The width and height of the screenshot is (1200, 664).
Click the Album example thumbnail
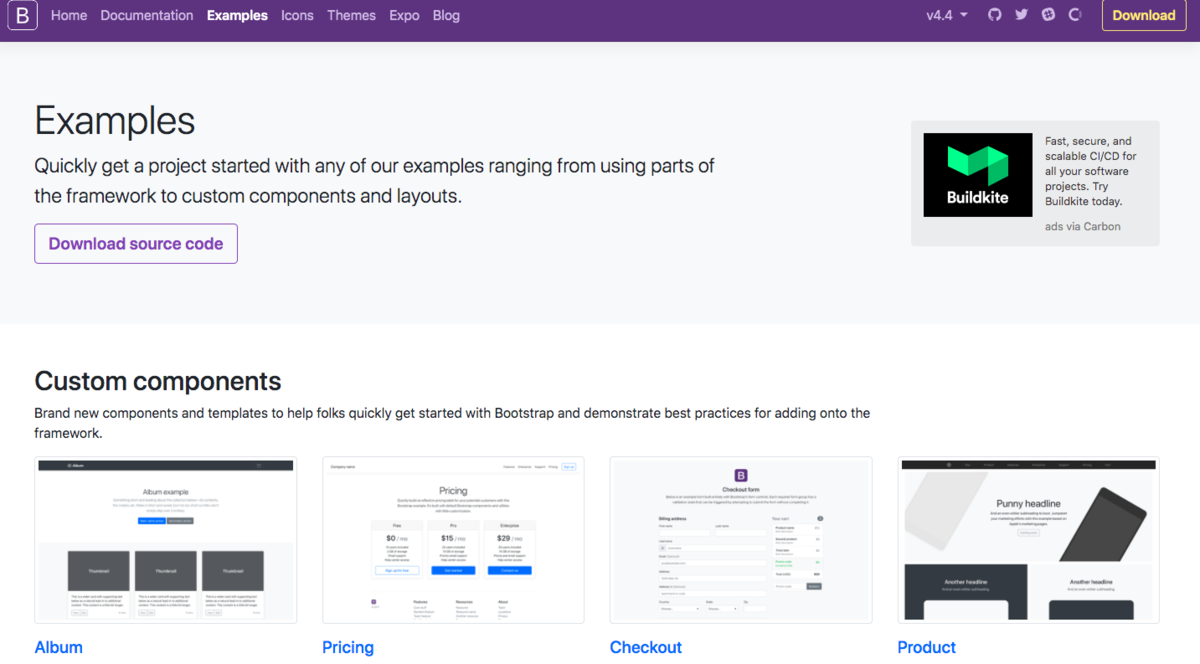pos(165,540)
